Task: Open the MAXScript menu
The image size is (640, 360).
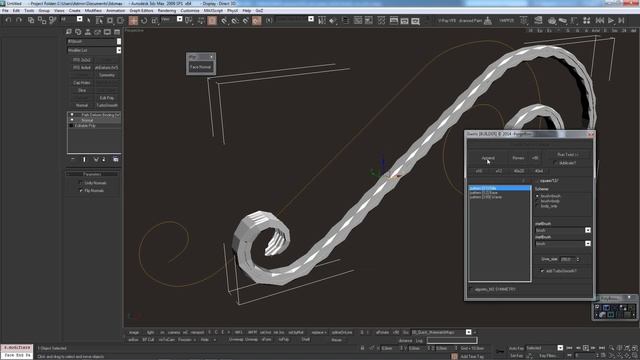Action: click(x=214, y=11)
